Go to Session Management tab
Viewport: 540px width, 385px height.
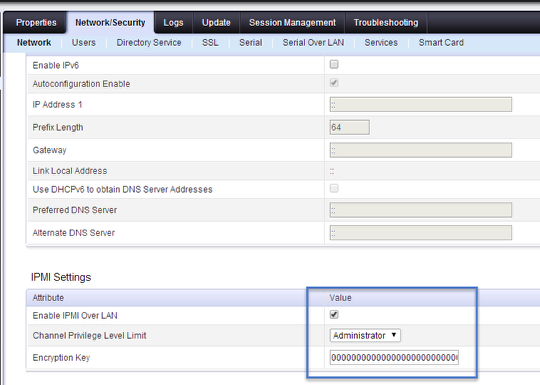292,23
